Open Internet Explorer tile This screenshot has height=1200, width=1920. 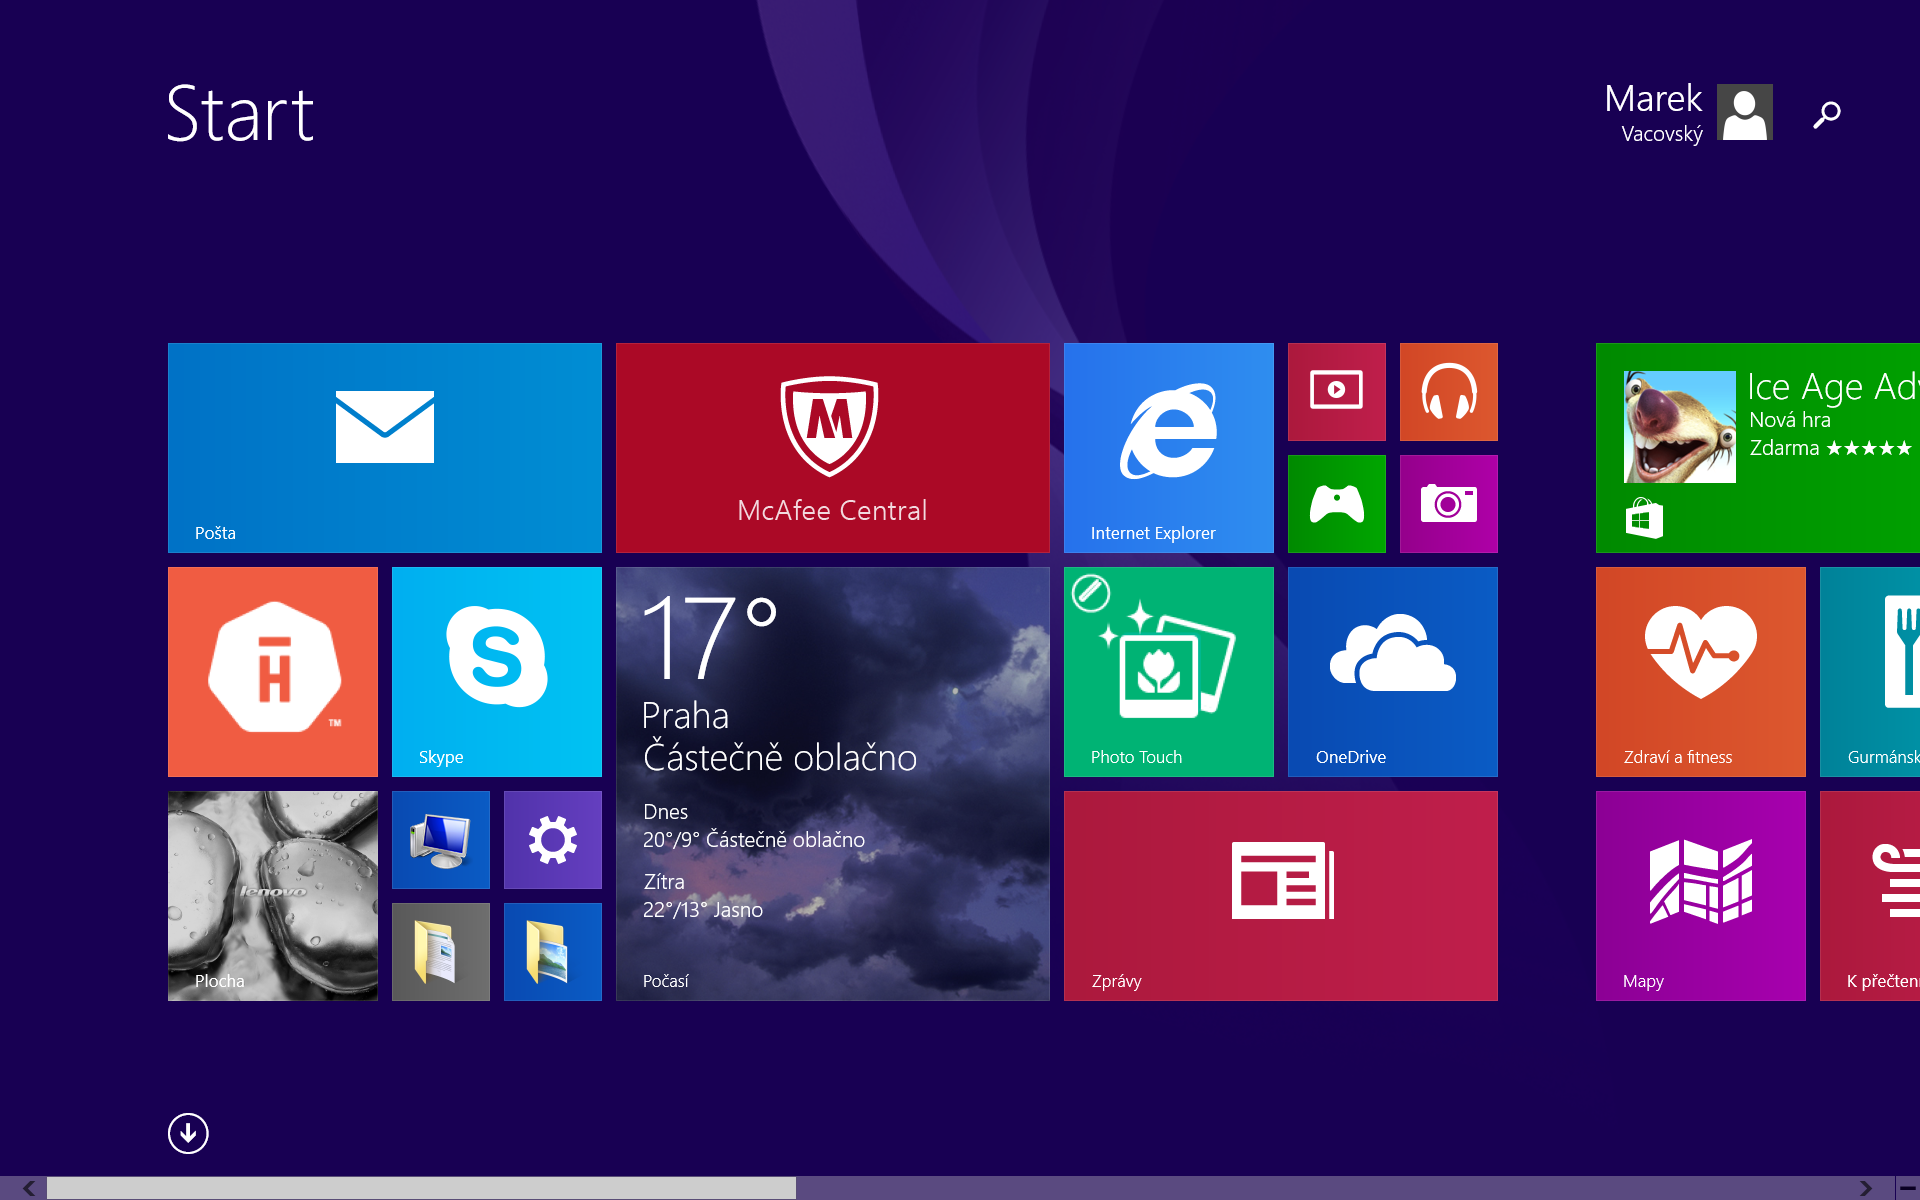point(1169,448)
